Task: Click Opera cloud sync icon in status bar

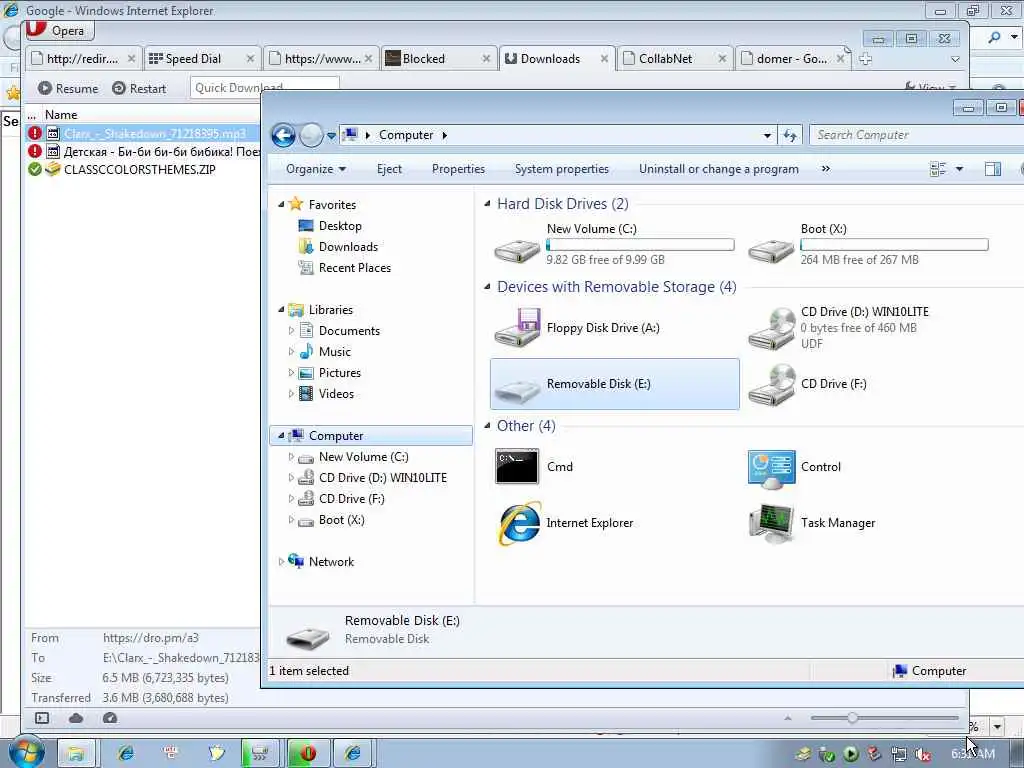Action: pyautogui.click(x=76, y=718)
